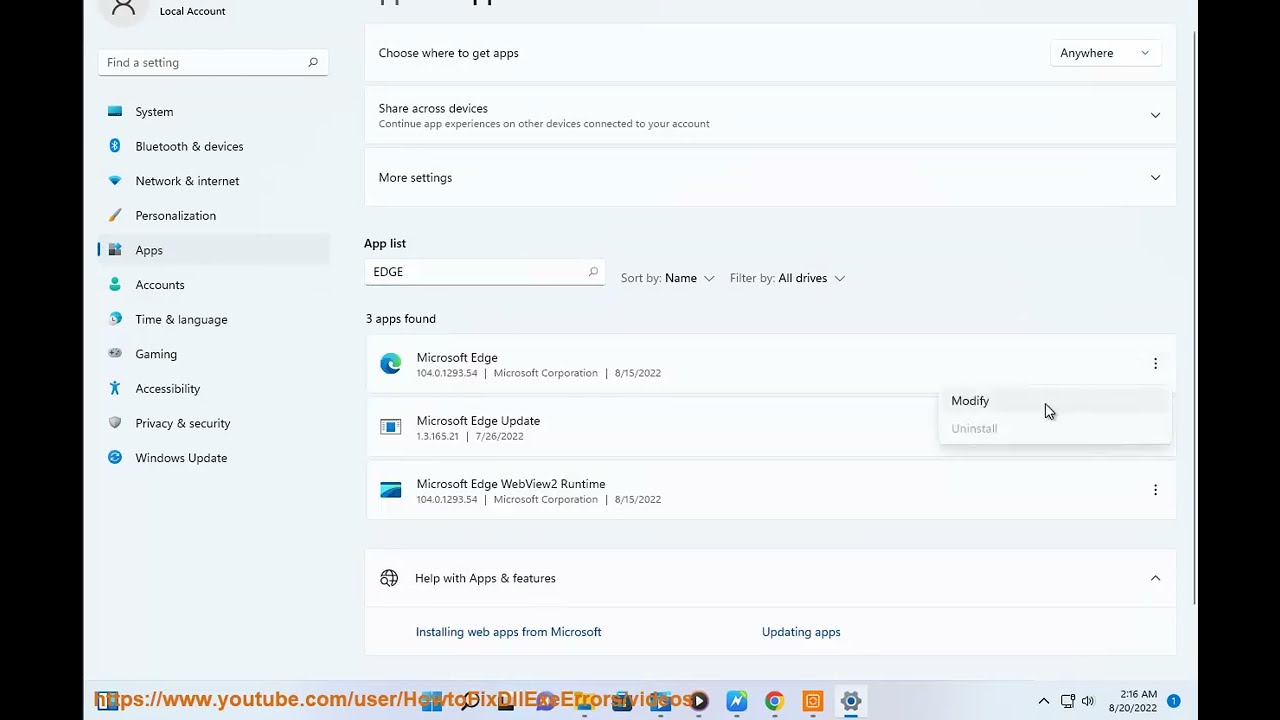Screen dimensions: 1280x720
Task: Select Apps in the sidebar
Action: tap(213, 250)
